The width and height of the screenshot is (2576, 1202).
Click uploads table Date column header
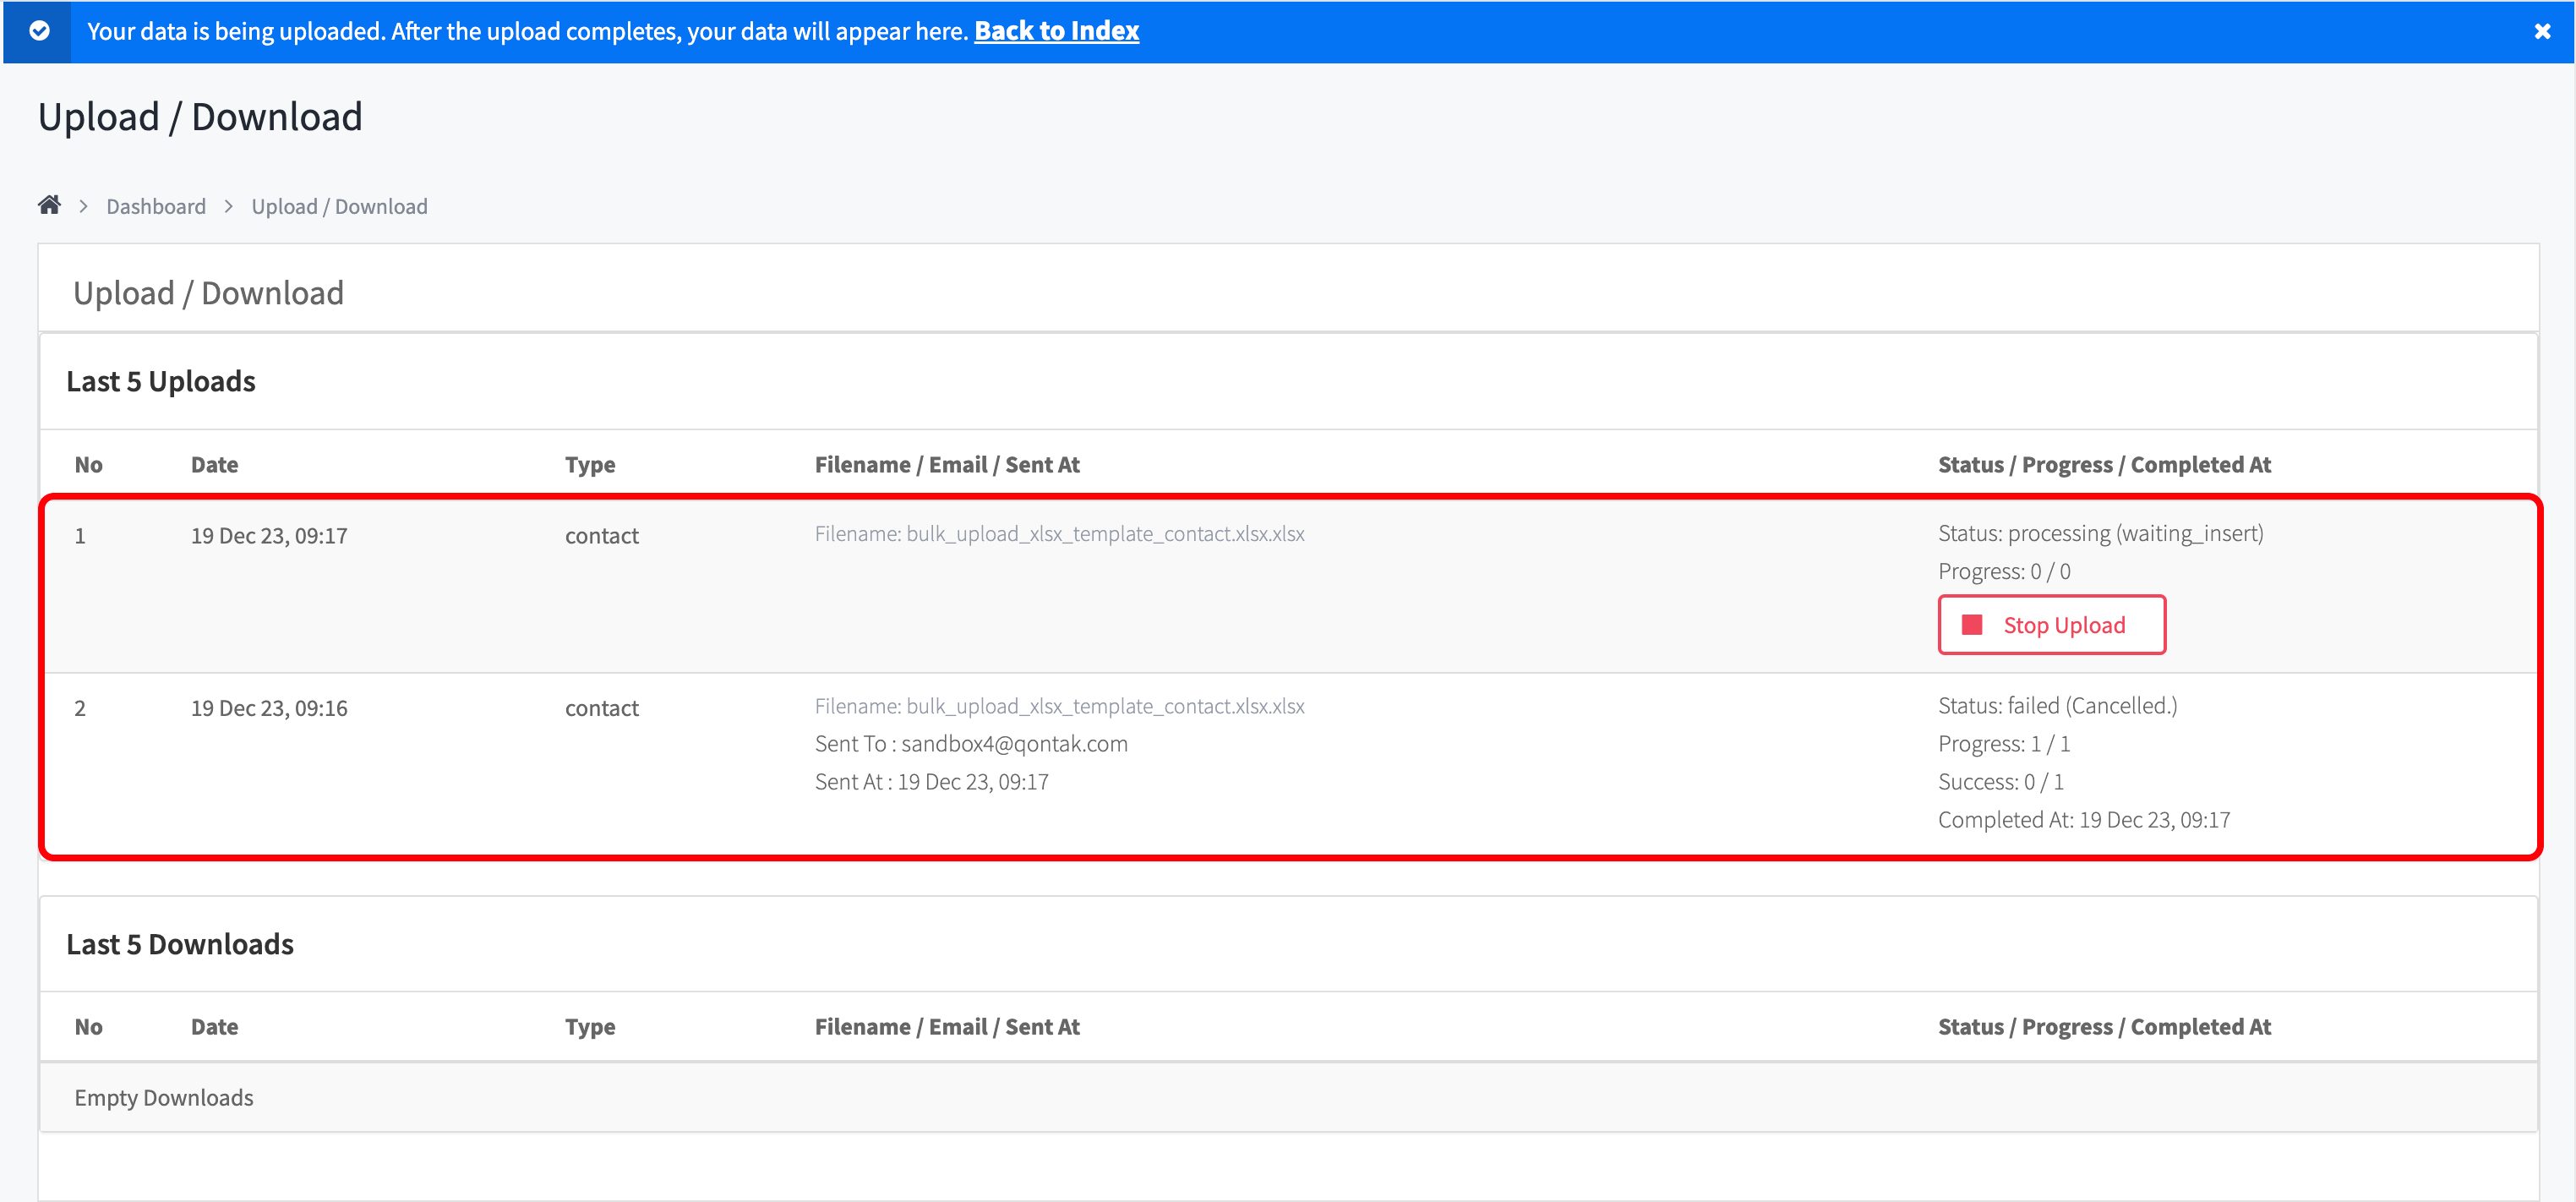pyautogui.click(x=214, y=465)
